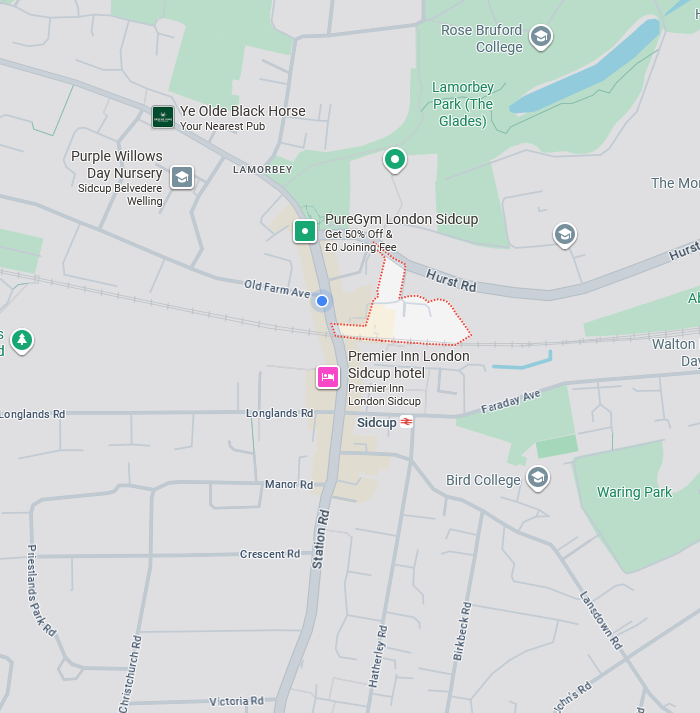Click the green pin below Lamorbey Park
The image size is (700, 713).
pyautogui.click(x=395, y=160)
